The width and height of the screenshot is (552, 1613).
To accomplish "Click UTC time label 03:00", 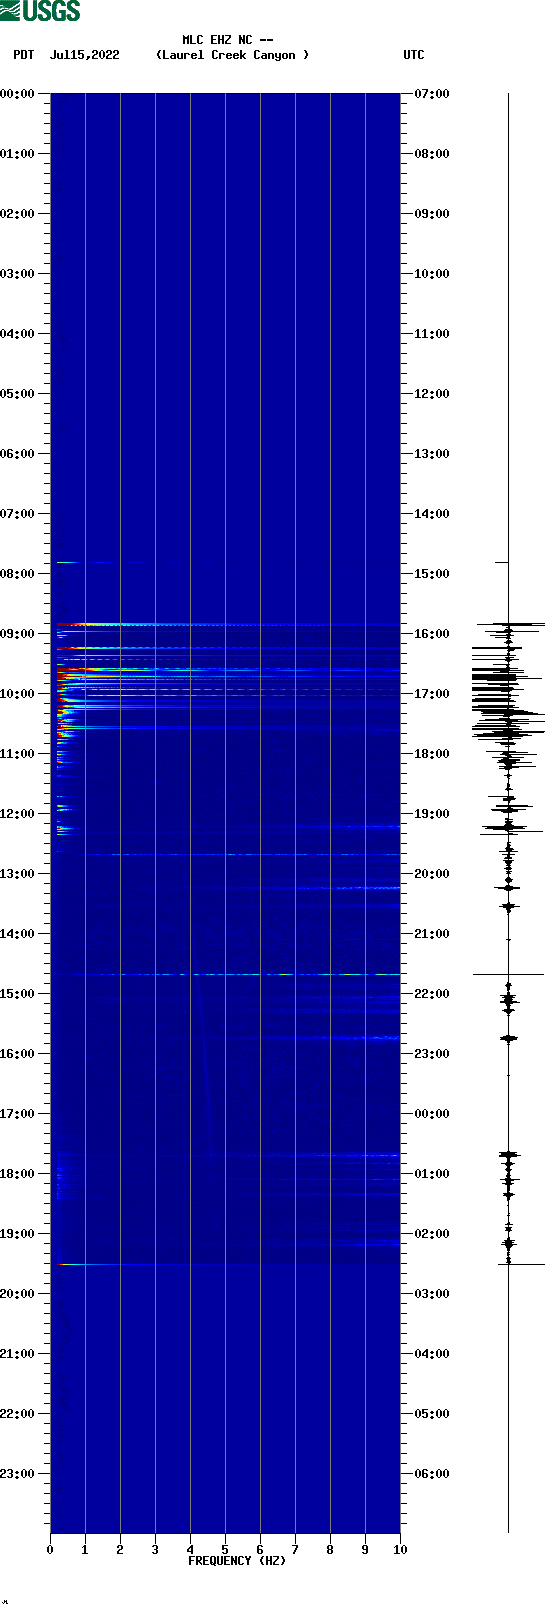I will click(432, 1294).
